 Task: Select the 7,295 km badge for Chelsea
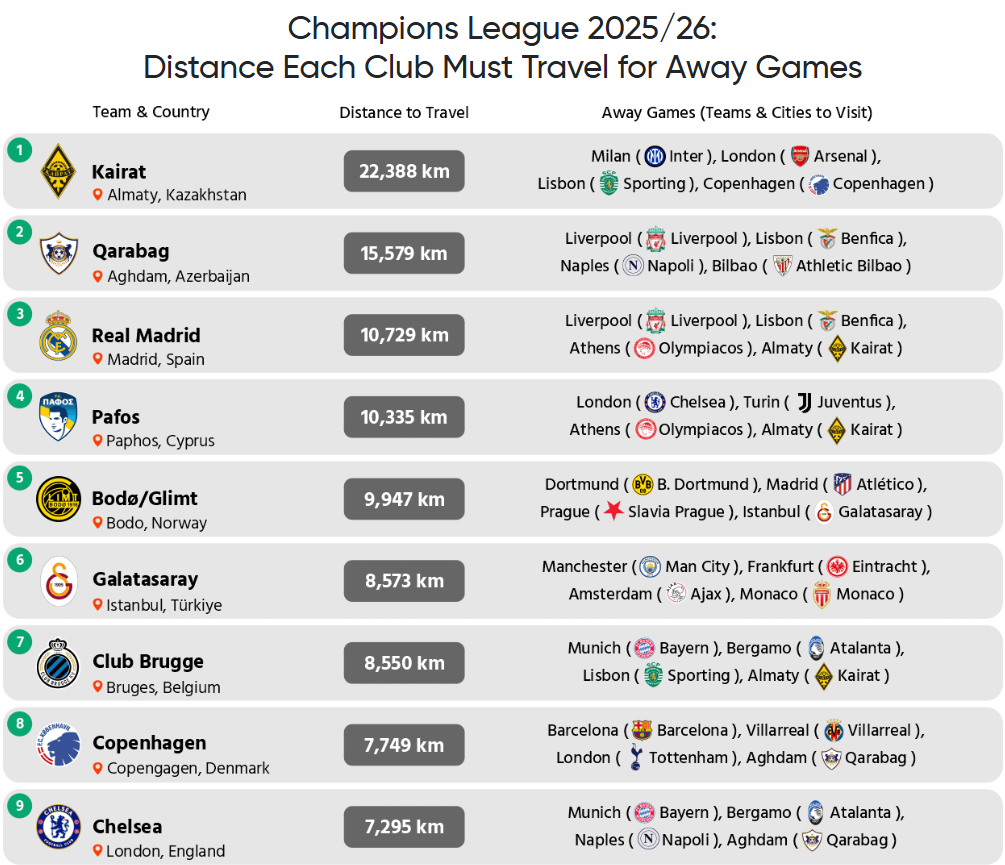[404, 827]
